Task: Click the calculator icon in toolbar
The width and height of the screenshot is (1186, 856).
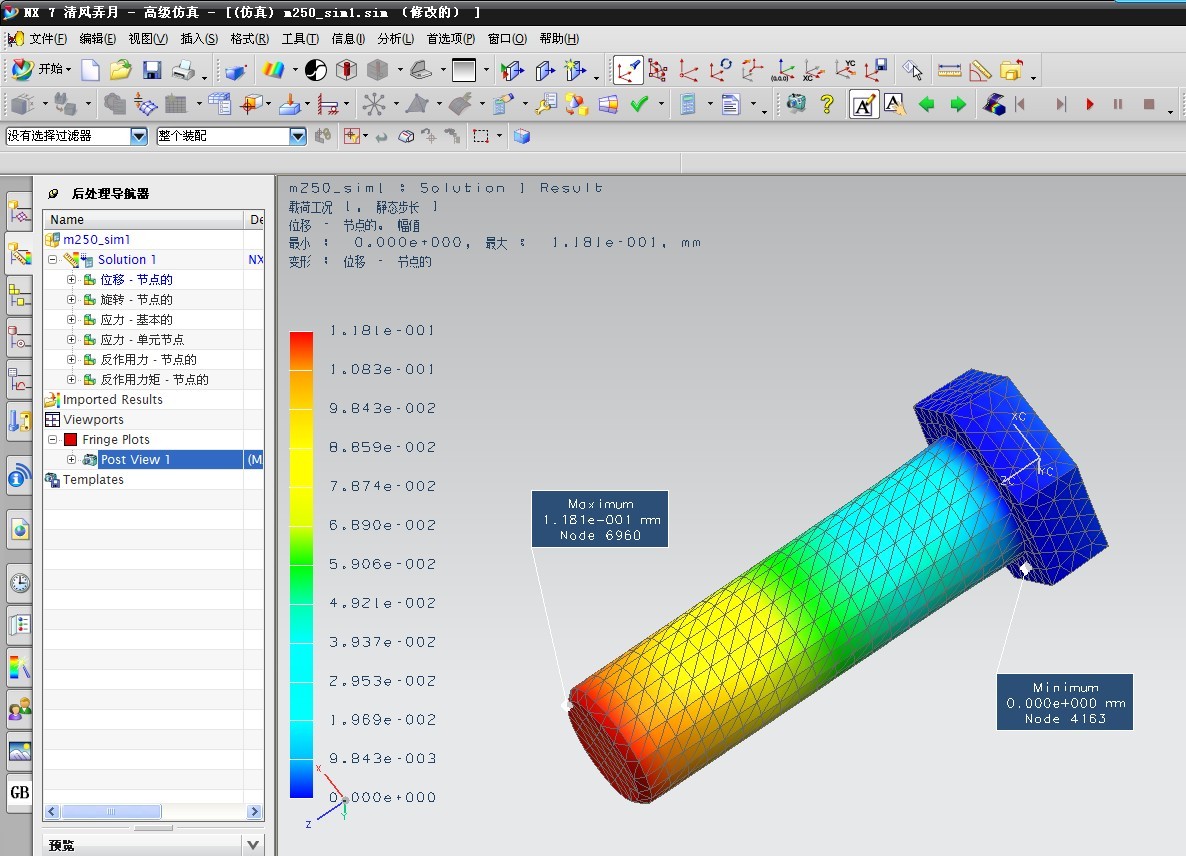Action: pyautogui.click(x=688, y=104)
